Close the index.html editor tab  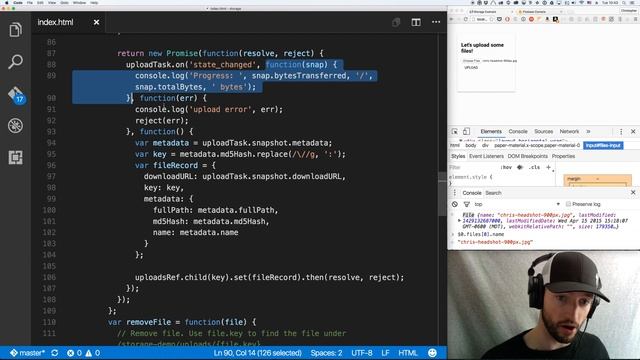click(96, 22)
